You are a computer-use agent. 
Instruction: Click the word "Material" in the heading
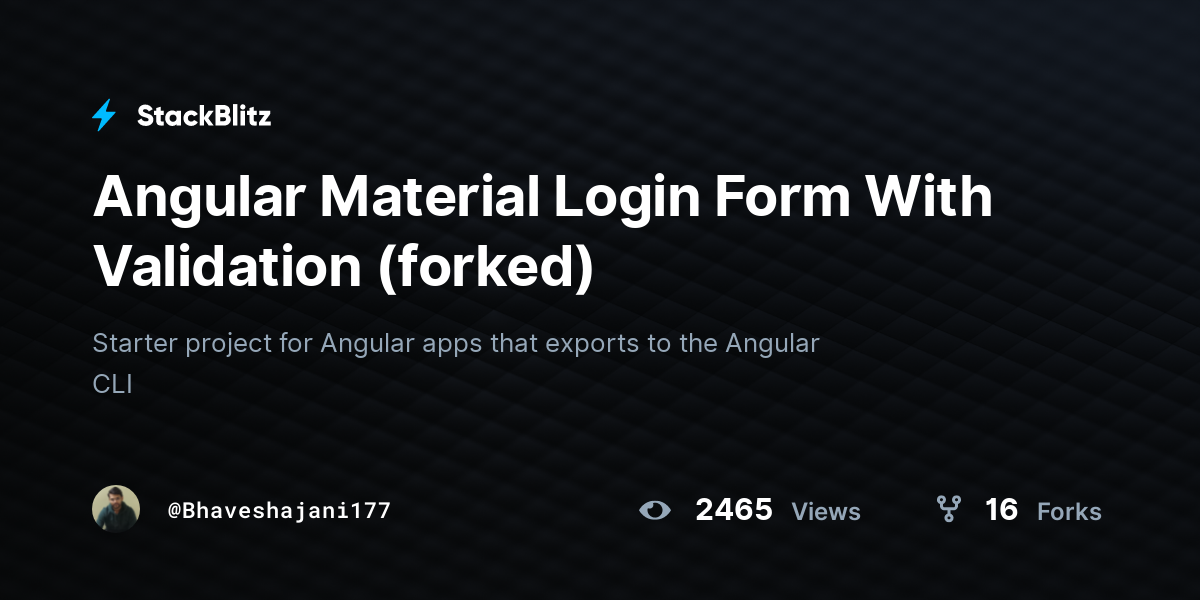point(432,197)
